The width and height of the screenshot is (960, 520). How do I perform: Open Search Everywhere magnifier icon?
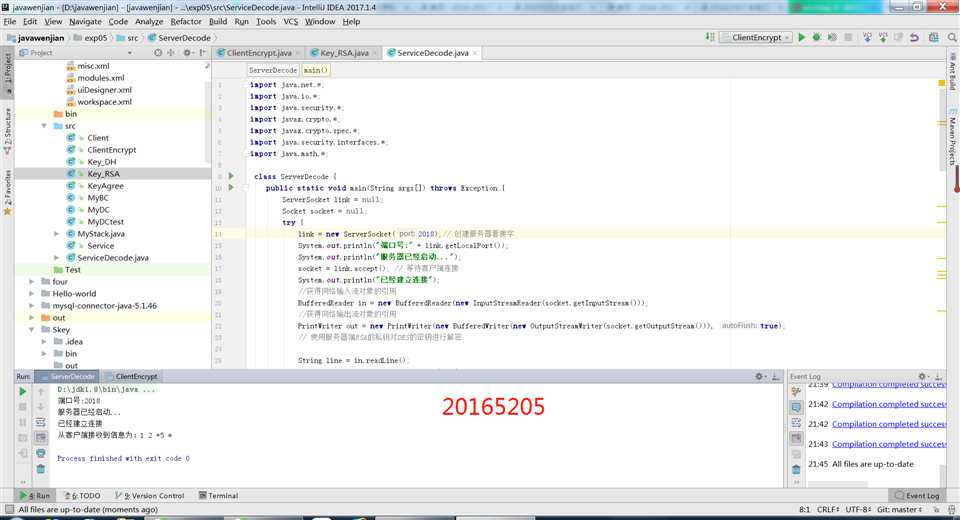point(952,37)
